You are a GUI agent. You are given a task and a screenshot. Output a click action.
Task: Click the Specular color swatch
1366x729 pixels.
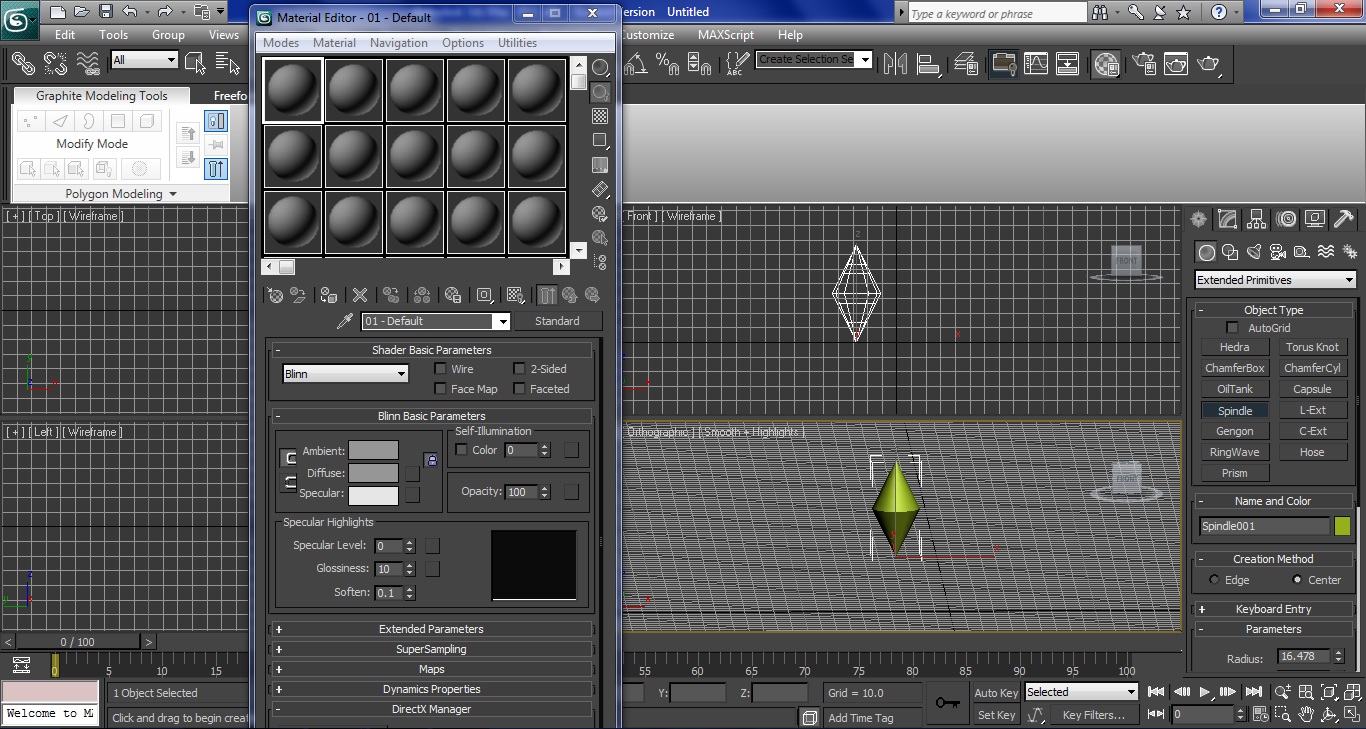point(374,494)
